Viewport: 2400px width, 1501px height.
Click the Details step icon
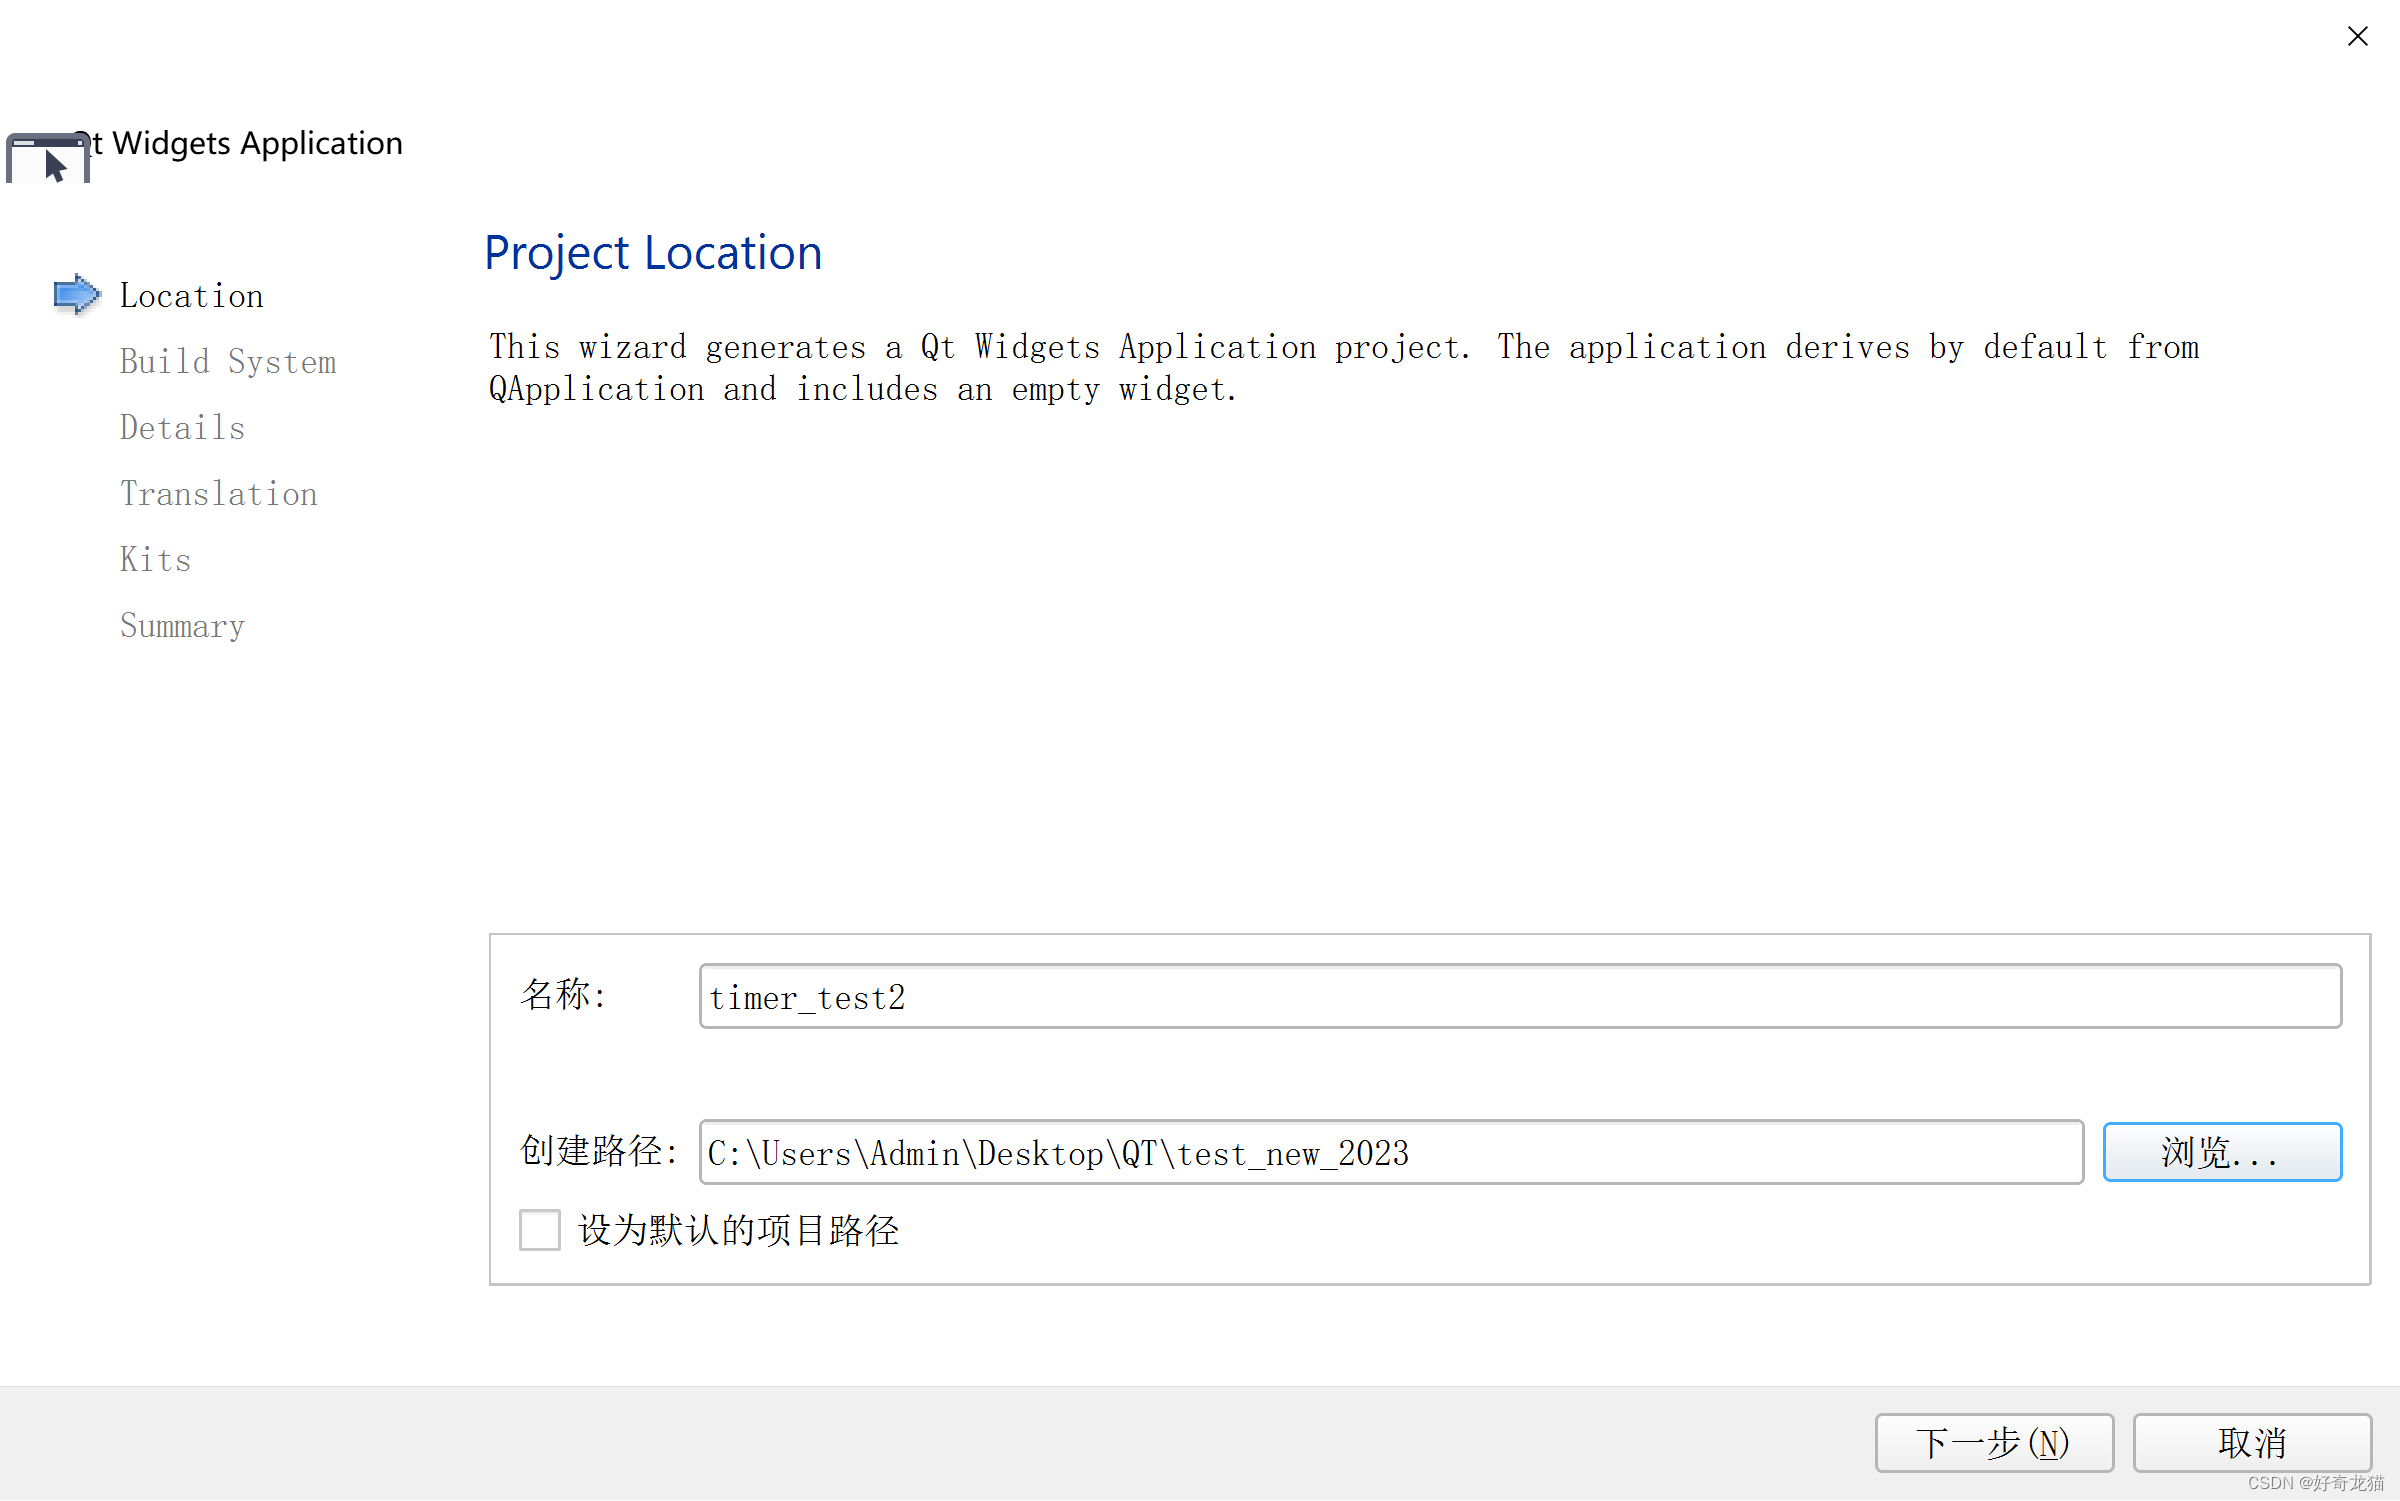[182, 427]
